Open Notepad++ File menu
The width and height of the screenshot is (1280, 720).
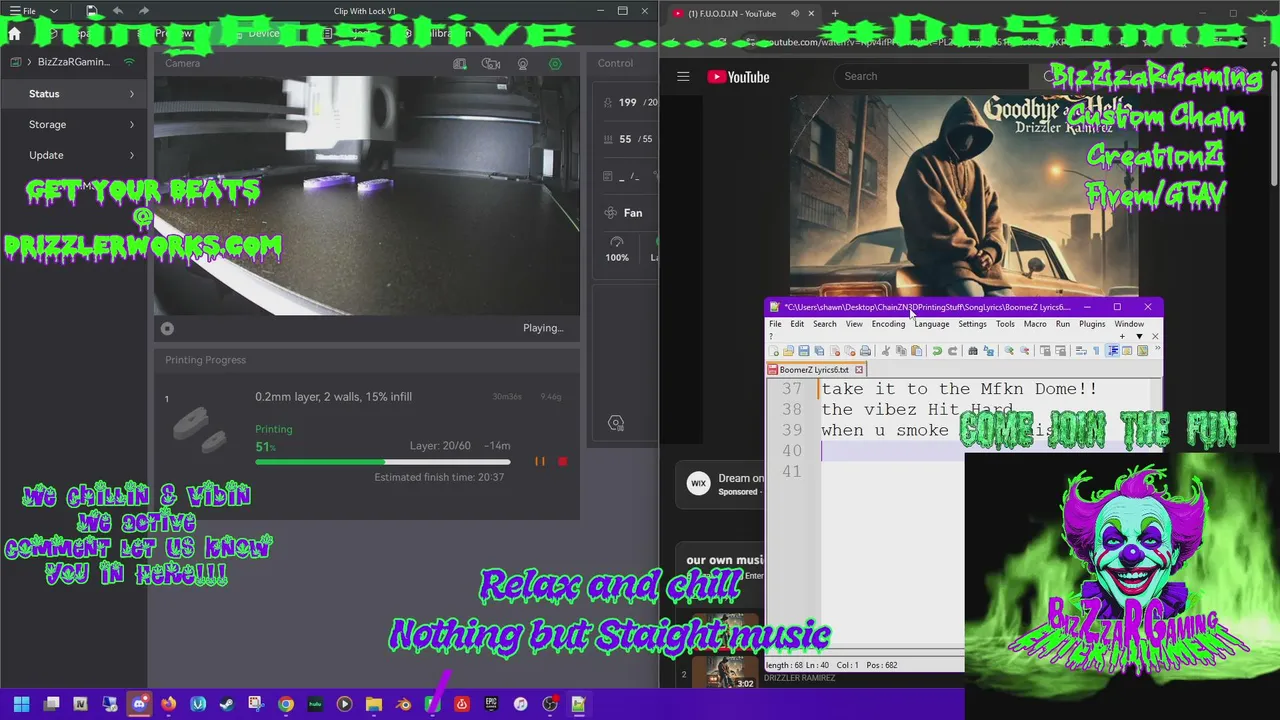click(x=775, y=324)
